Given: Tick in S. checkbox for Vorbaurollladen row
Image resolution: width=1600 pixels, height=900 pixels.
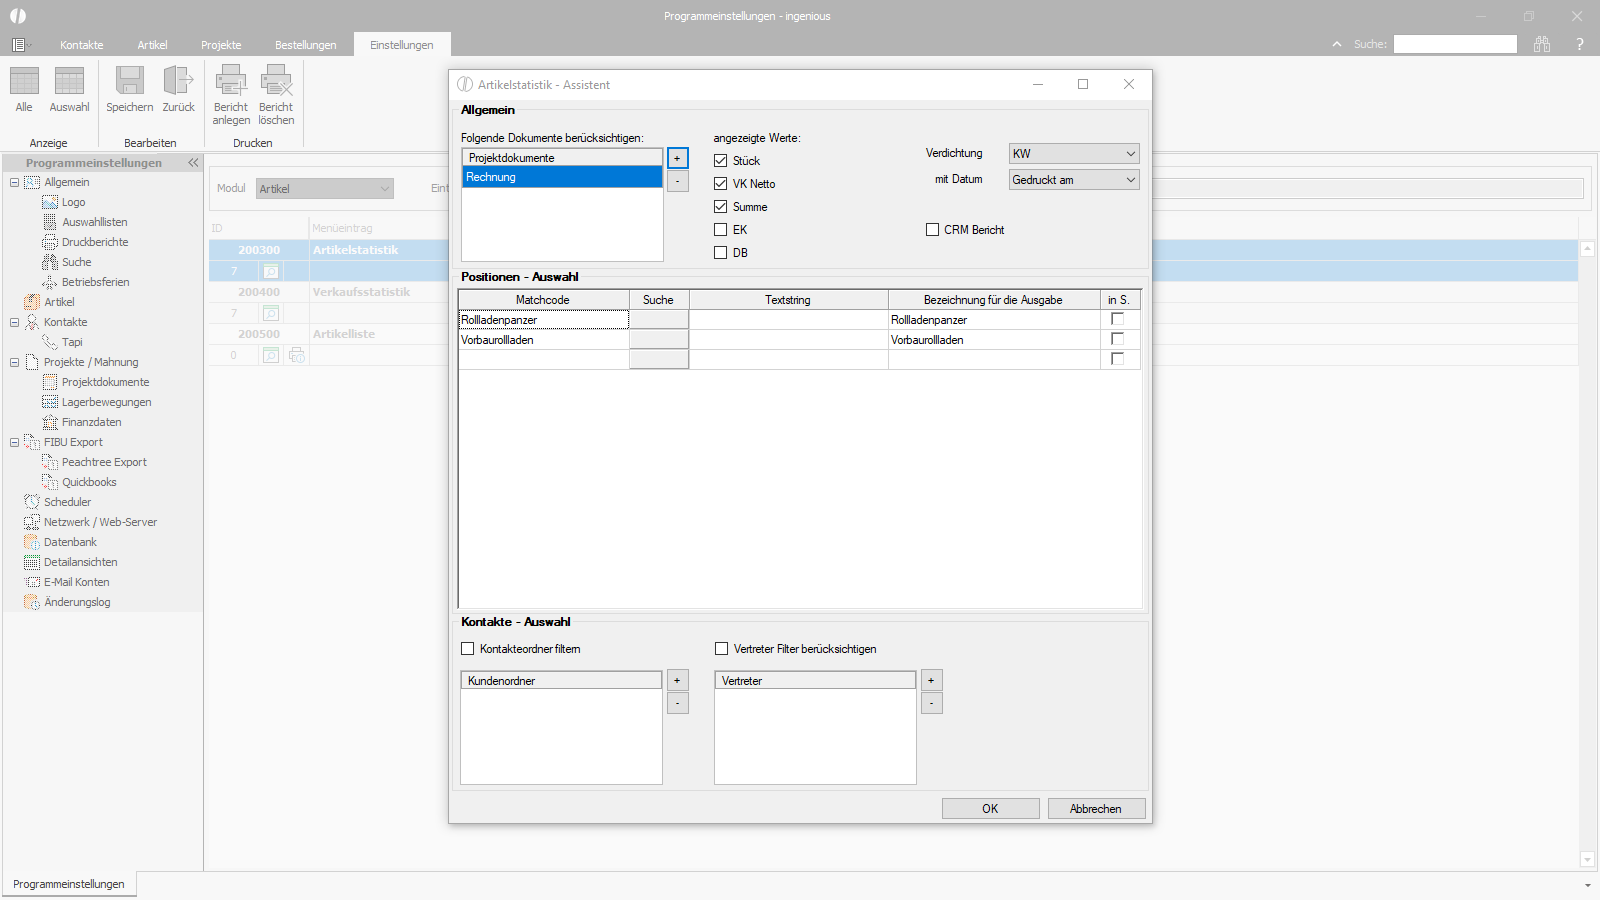Looking at the screenshot, I should pyautogui.click(x=1118, y=339).
